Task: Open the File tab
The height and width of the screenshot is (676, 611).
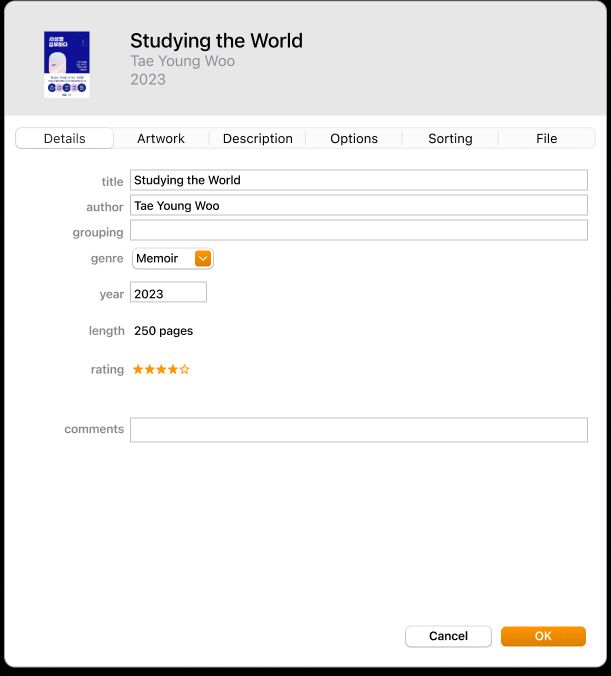Action: coord(547,138)
